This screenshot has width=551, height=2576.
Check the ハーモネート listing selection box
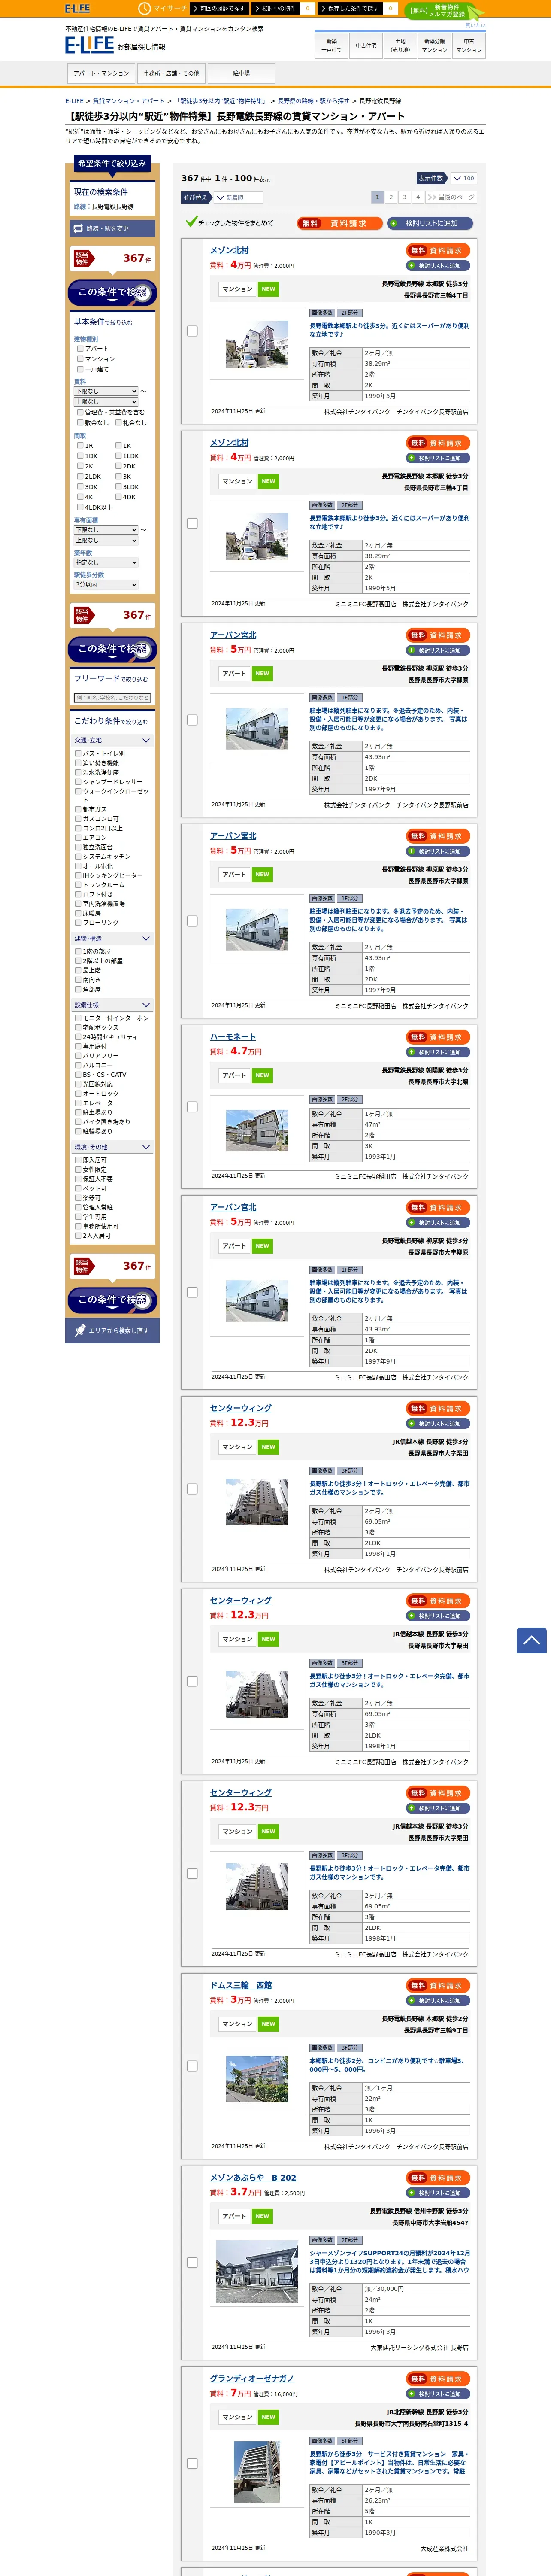coord(192,1107)
